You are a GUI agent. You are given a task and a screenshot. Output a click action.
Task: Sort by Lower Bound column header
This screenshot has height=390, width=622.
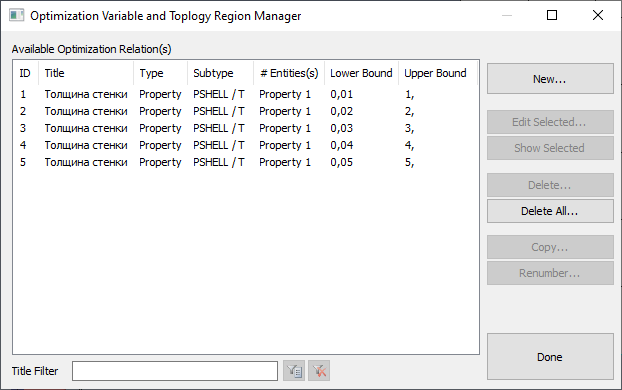361,73
